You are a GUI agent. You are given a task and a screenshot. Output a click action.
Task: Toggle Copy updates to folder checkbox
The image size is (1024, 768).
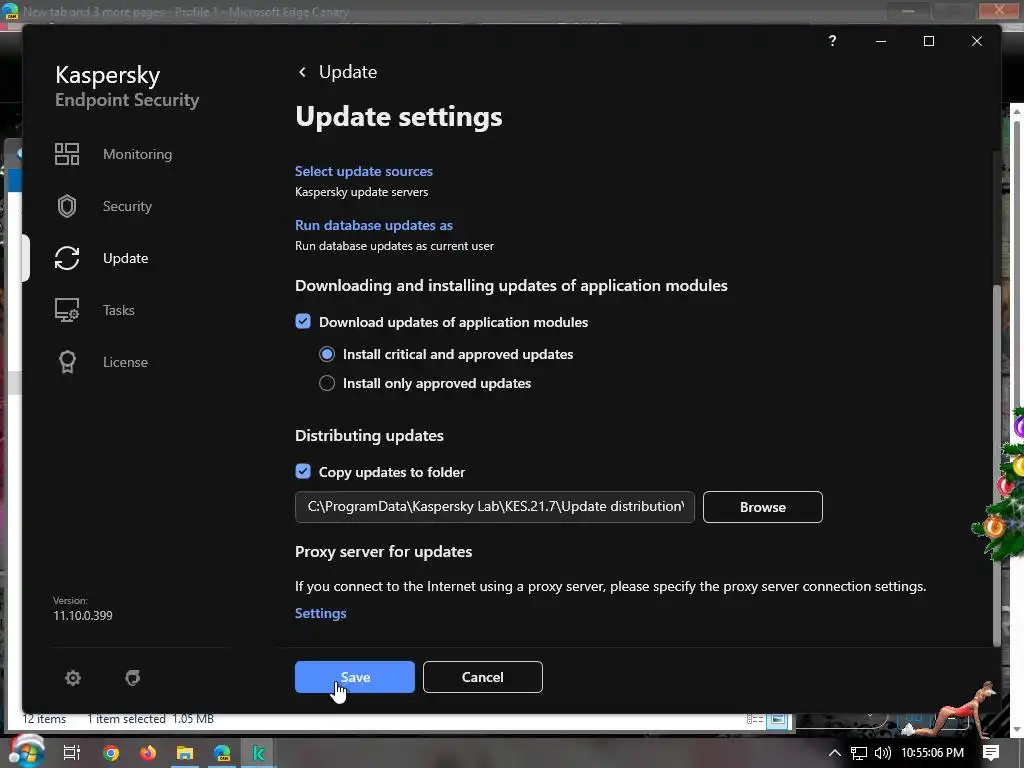tap(303, 471)
